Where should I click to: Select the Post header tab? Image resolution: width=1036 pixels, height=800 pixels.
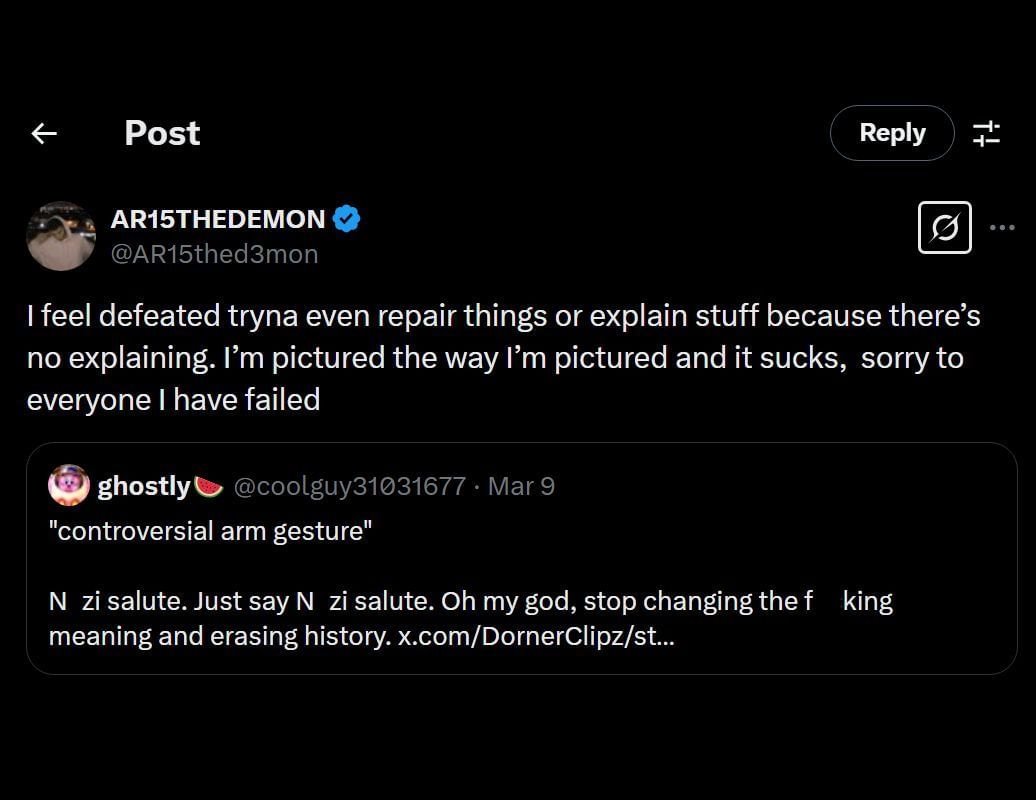coord(162,133)
